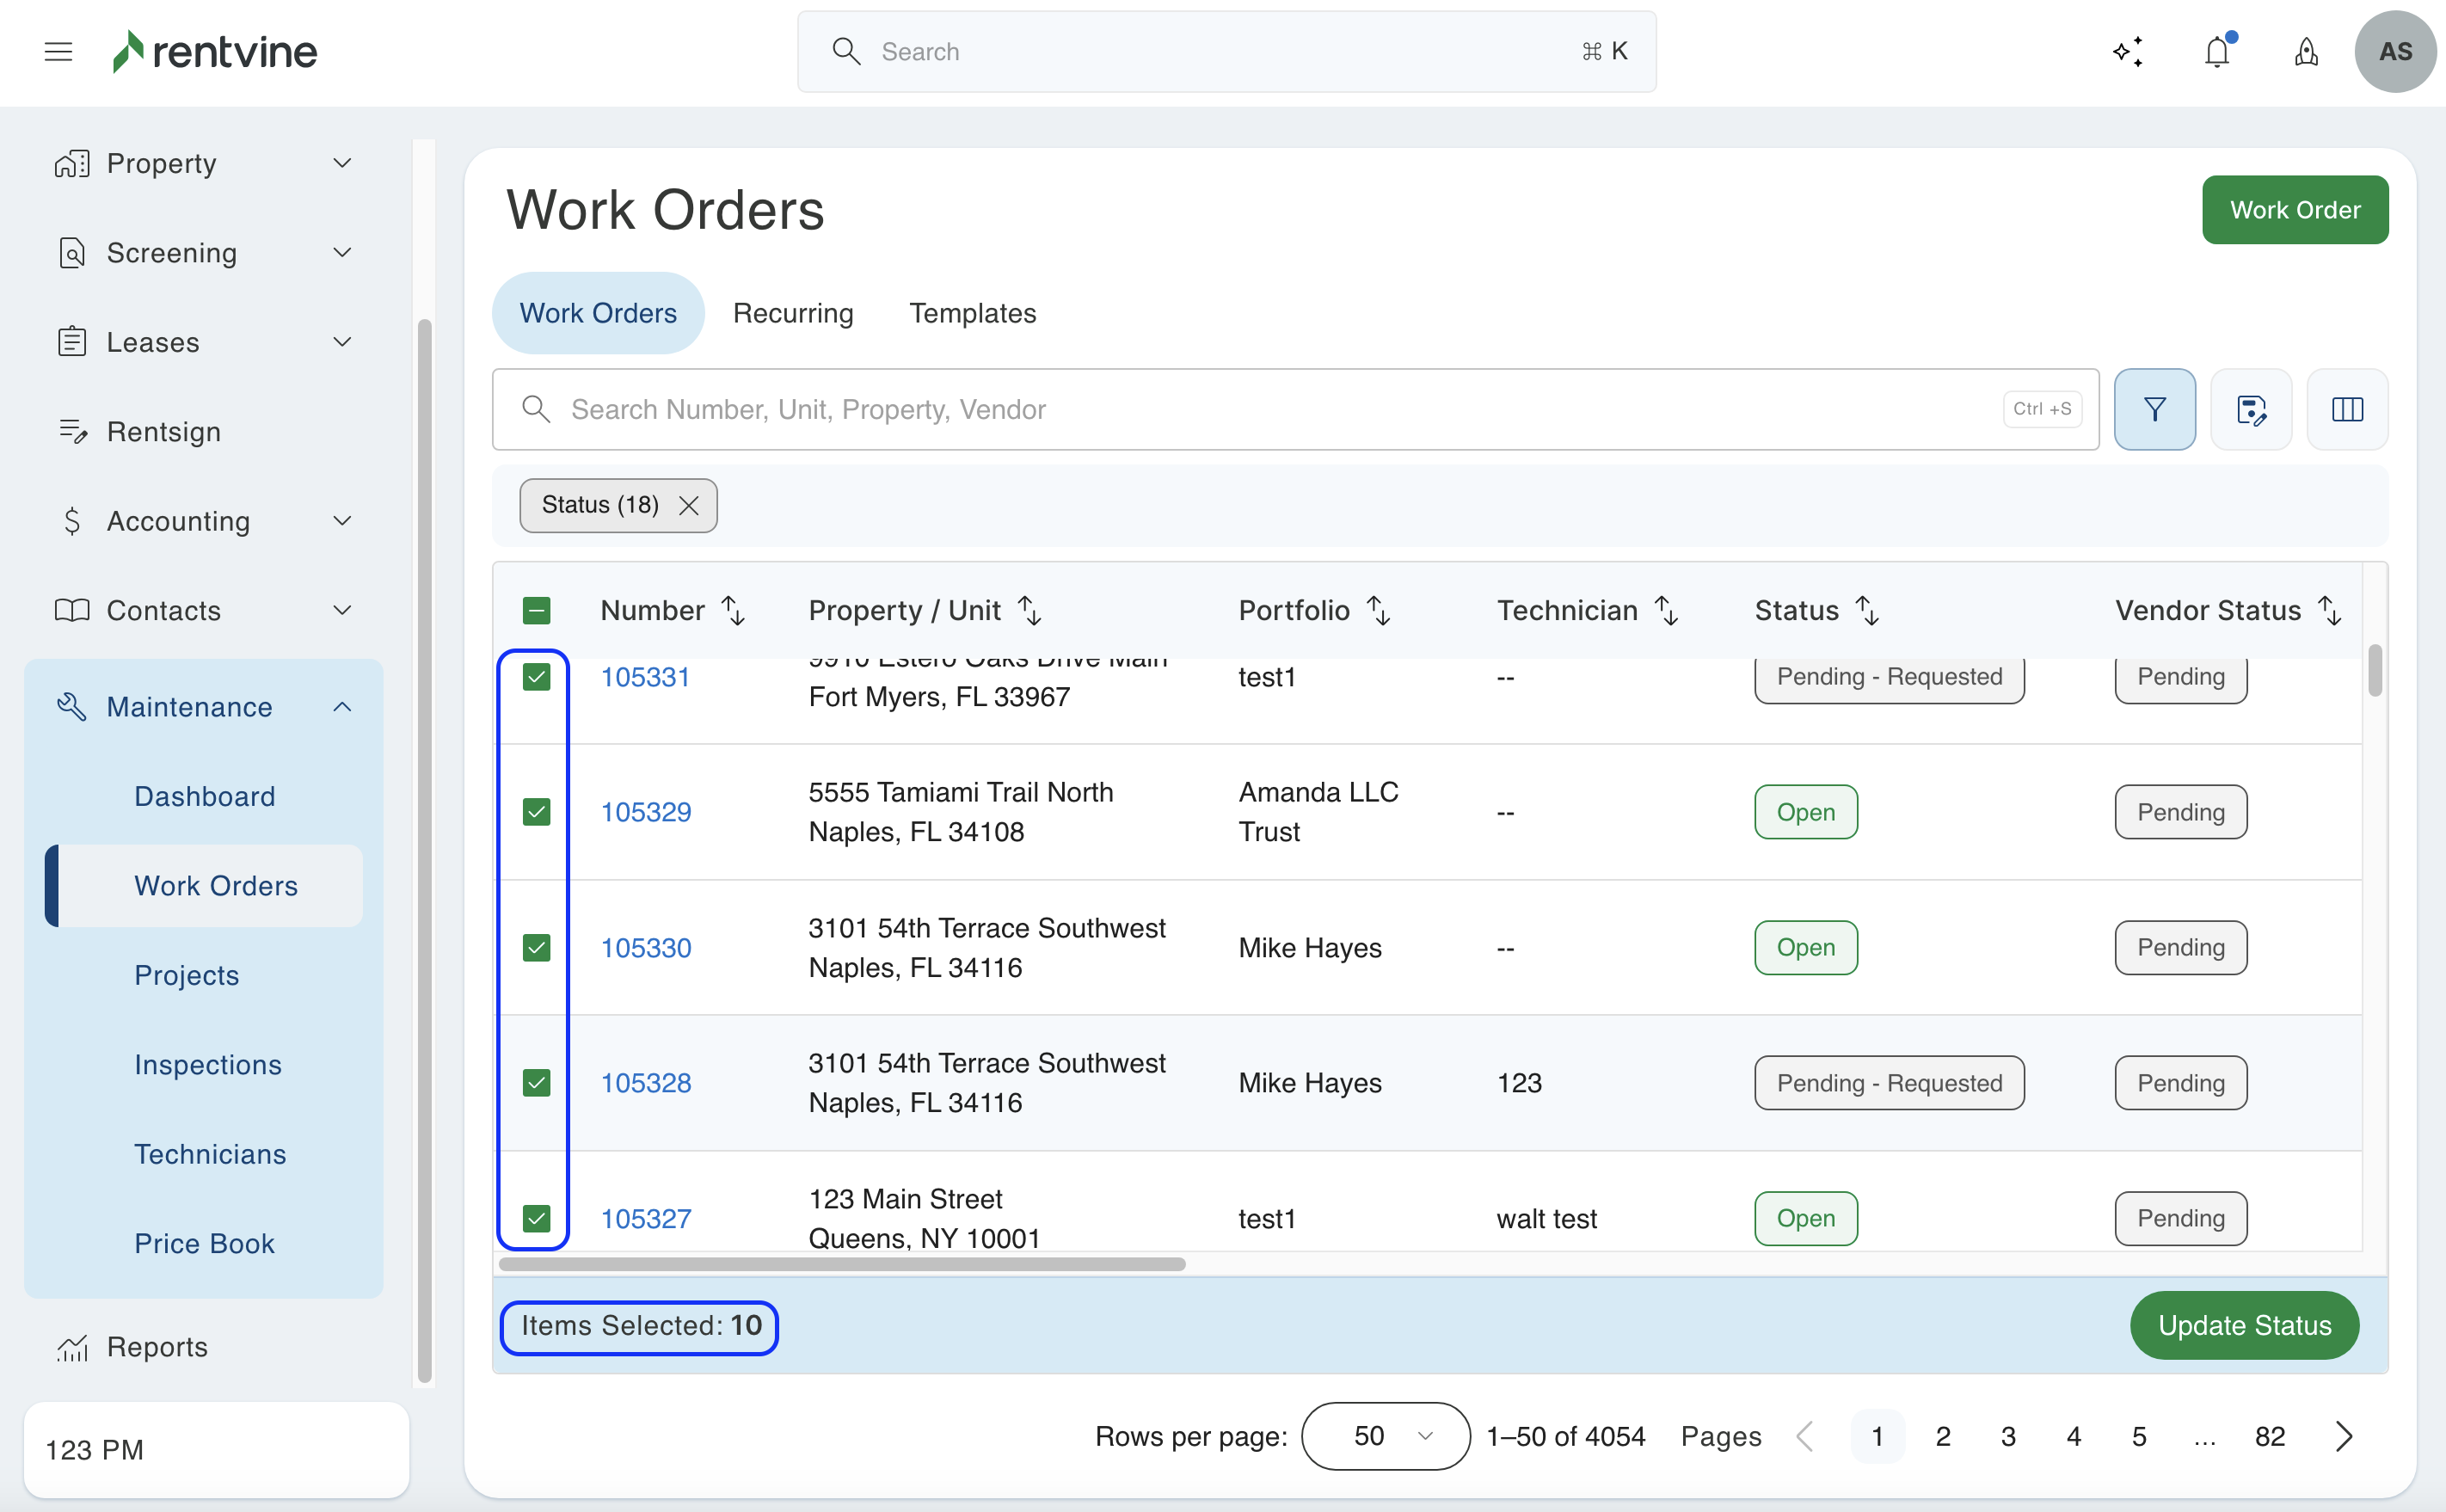Click the rocket icon in top bar
Screen dimensions: 2446x1512
(2305, 52)
